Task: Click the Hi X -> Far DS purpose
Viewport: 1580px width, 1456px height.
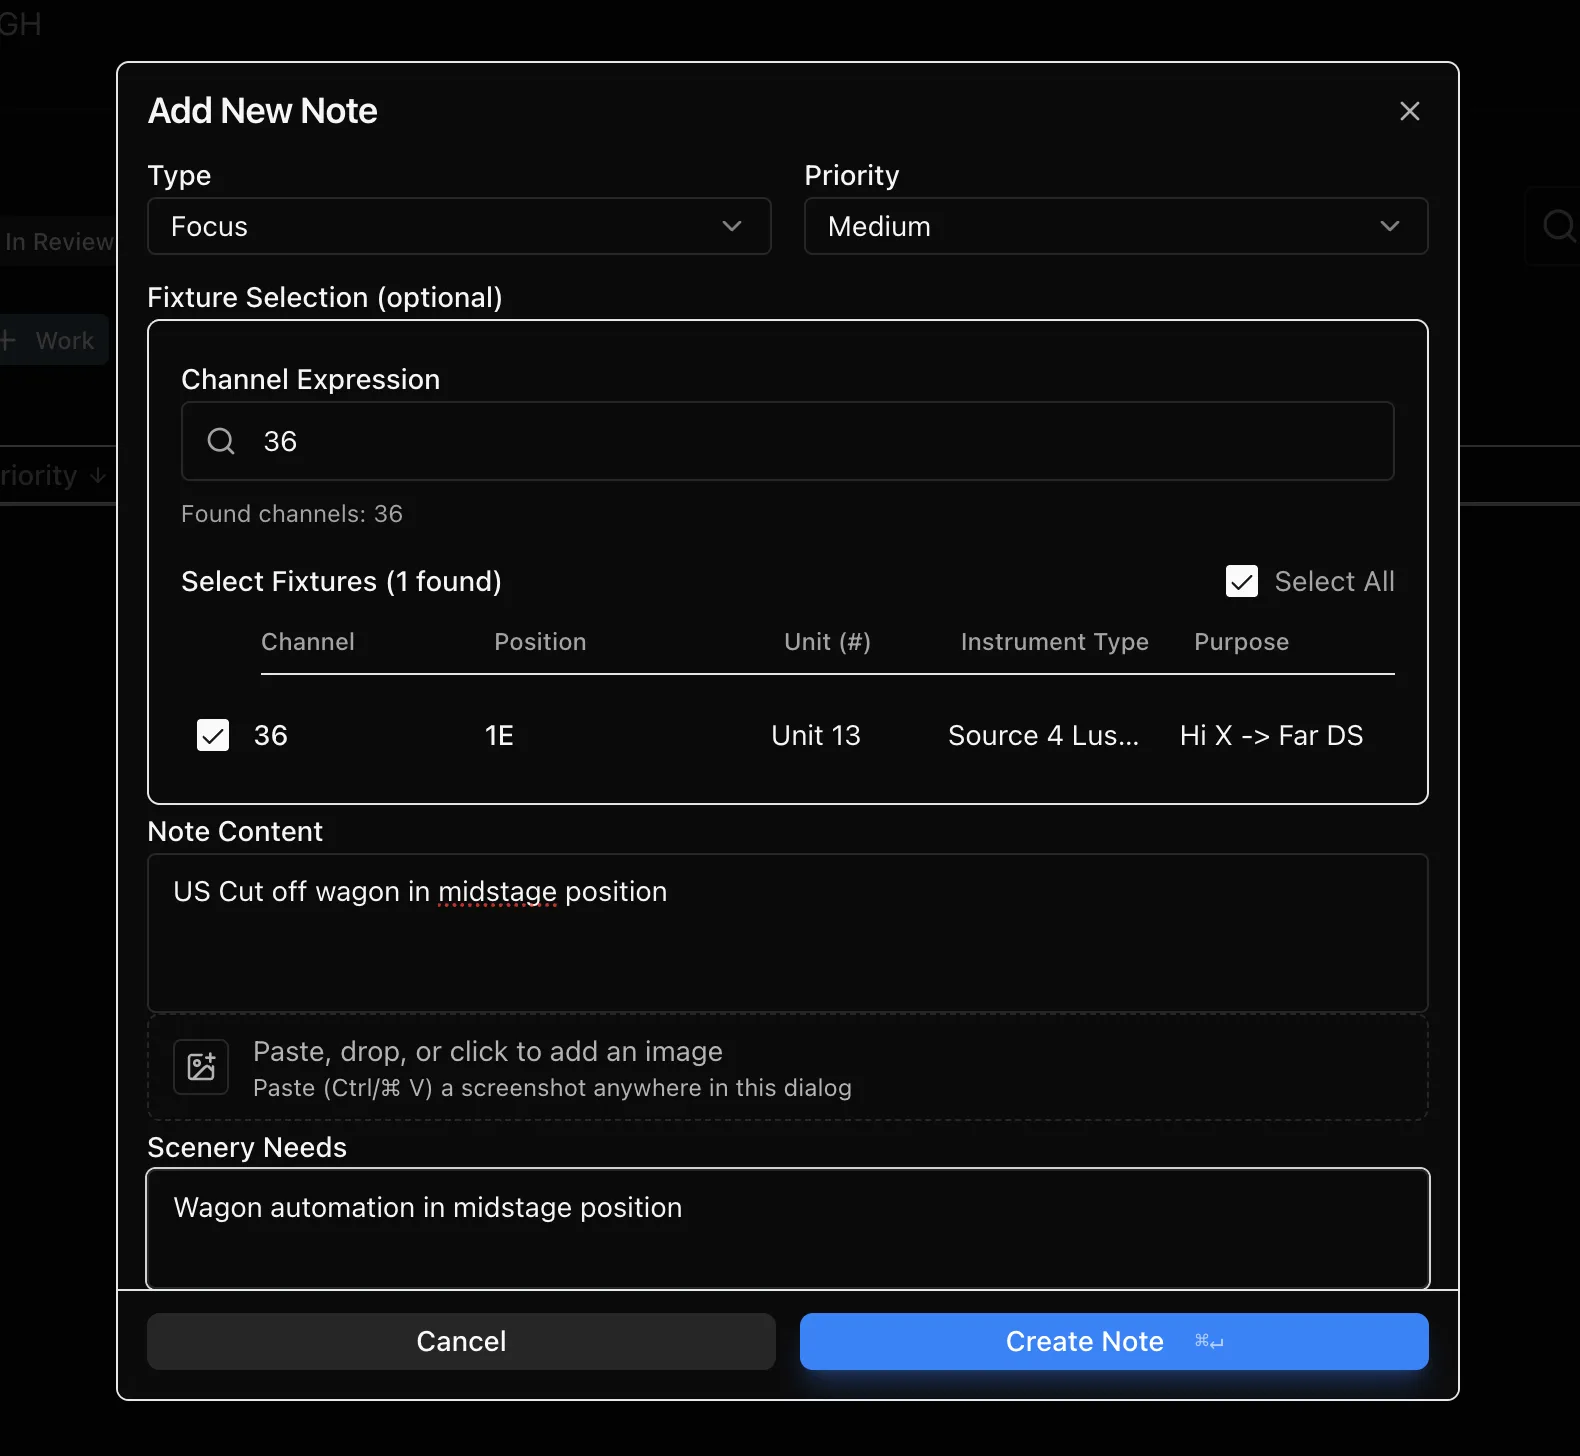Action: (1271, 735)
